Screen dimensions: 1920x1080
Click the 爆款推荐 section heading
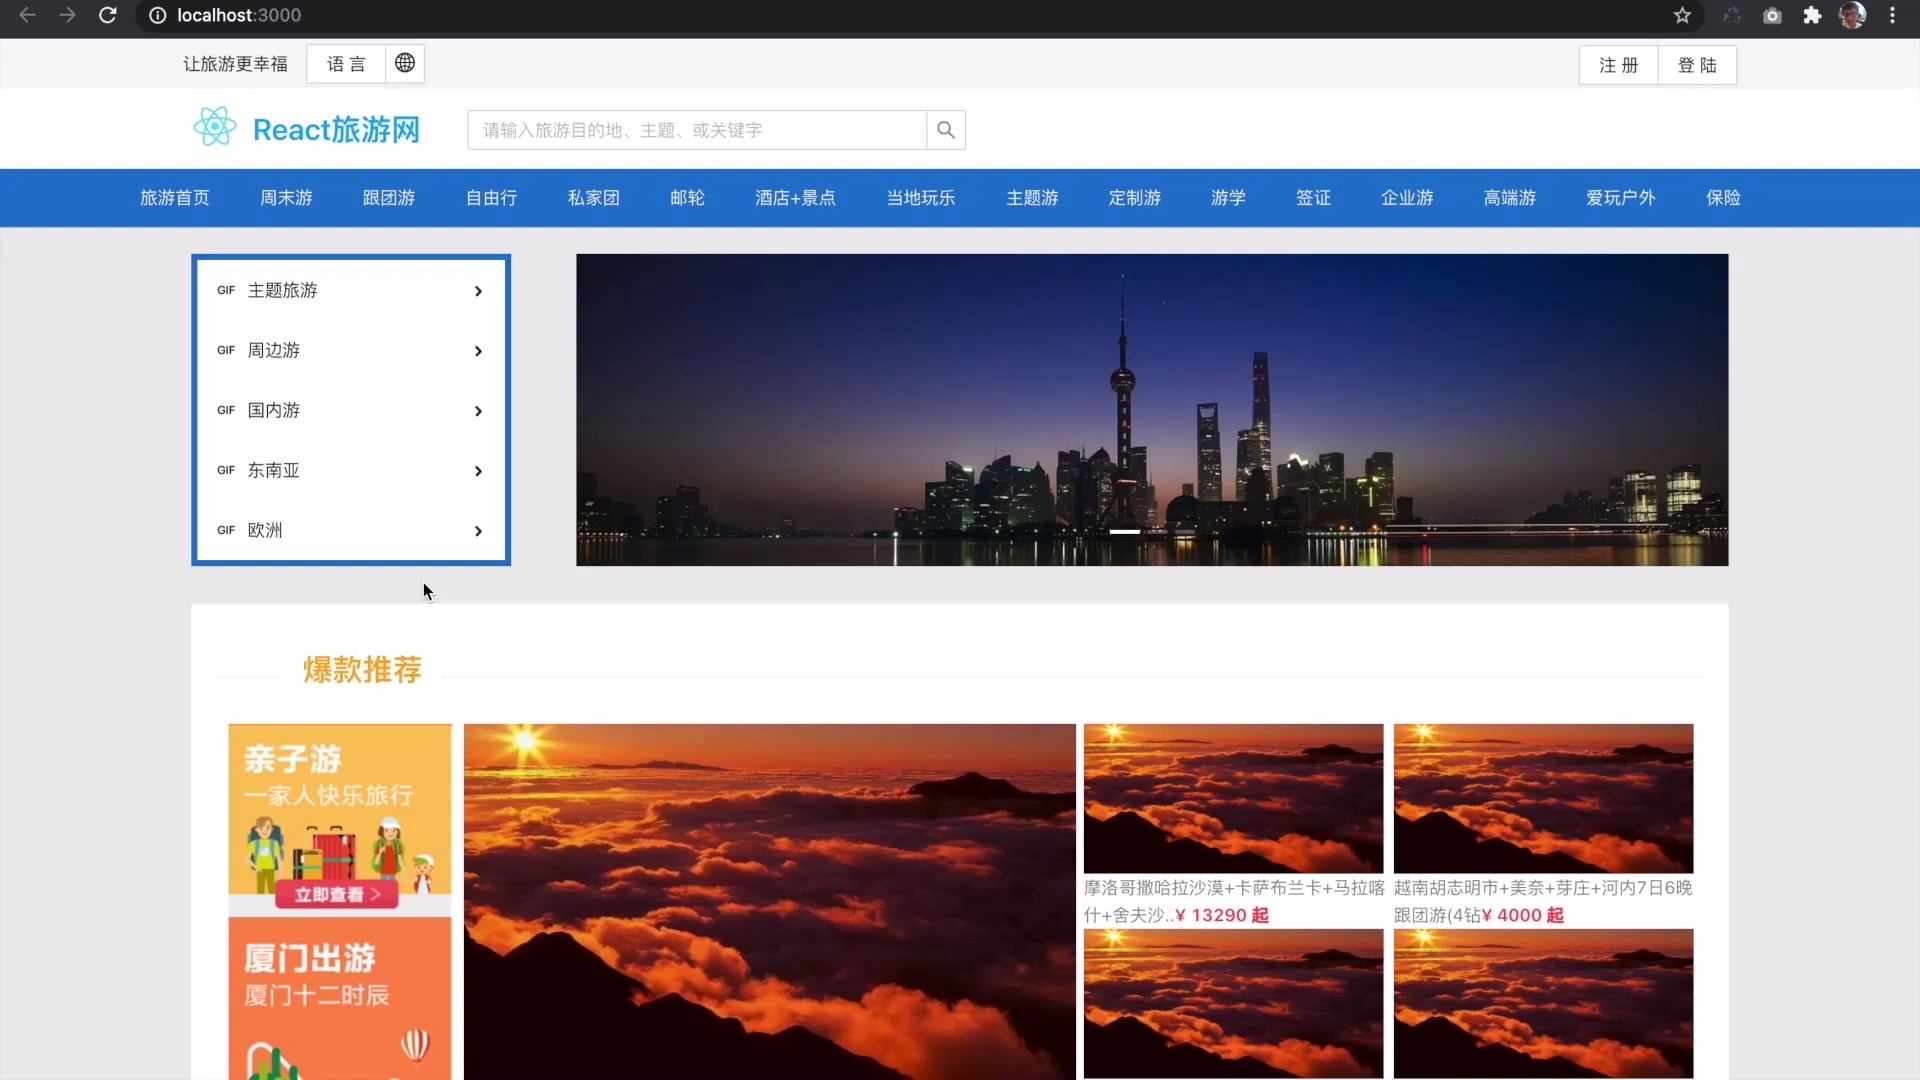coord(362,670)
